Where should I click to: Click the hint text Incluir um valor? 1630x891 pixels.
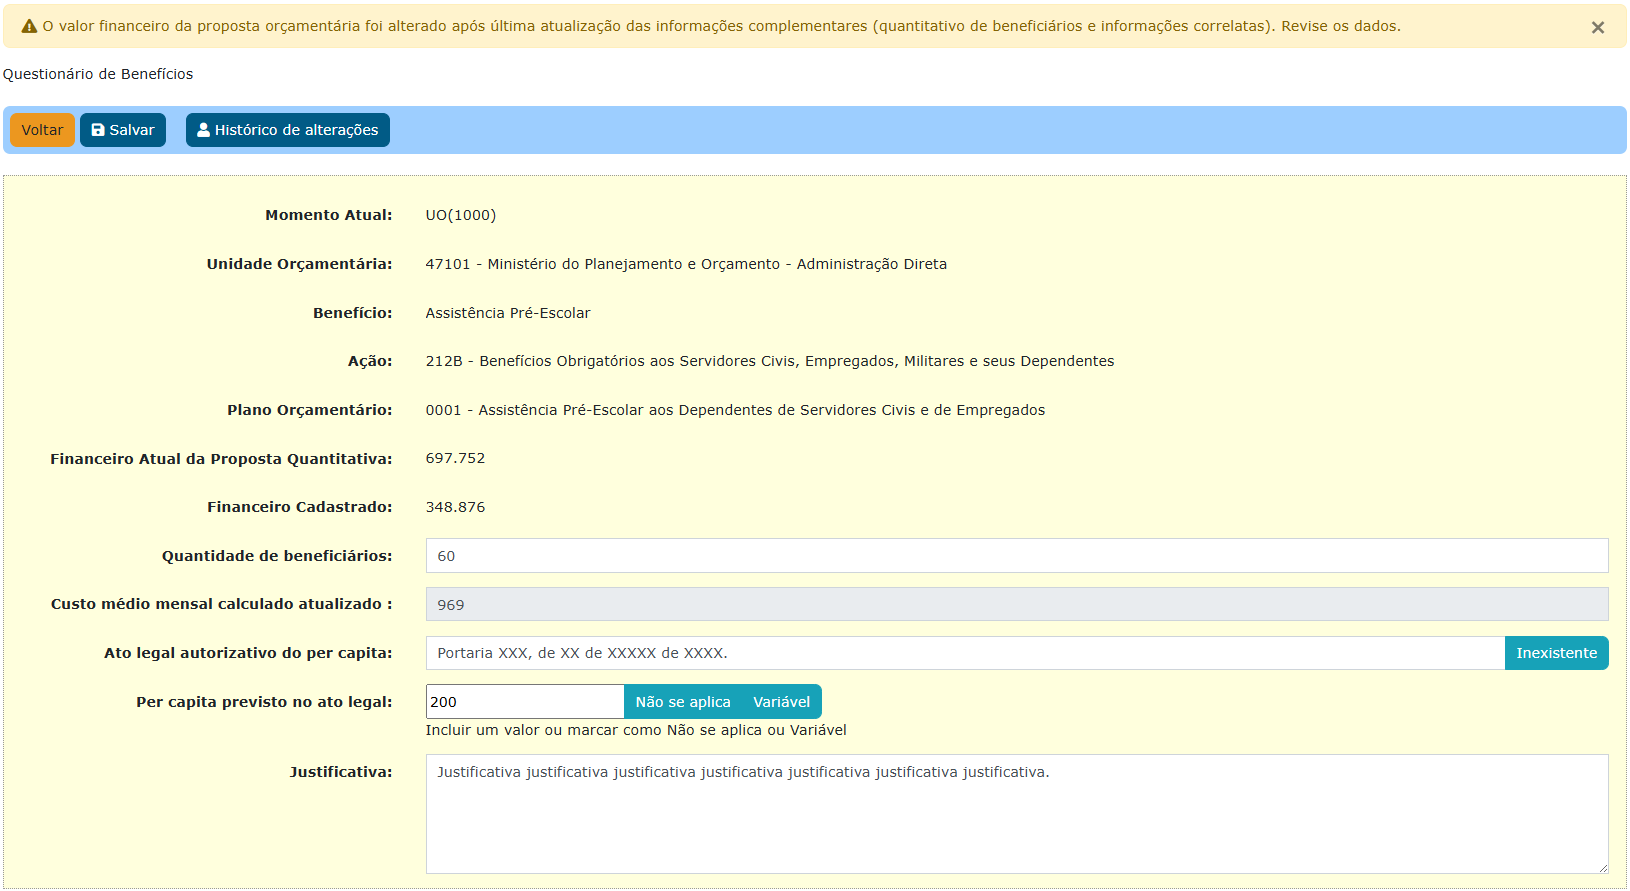click(x=636, y=730)
